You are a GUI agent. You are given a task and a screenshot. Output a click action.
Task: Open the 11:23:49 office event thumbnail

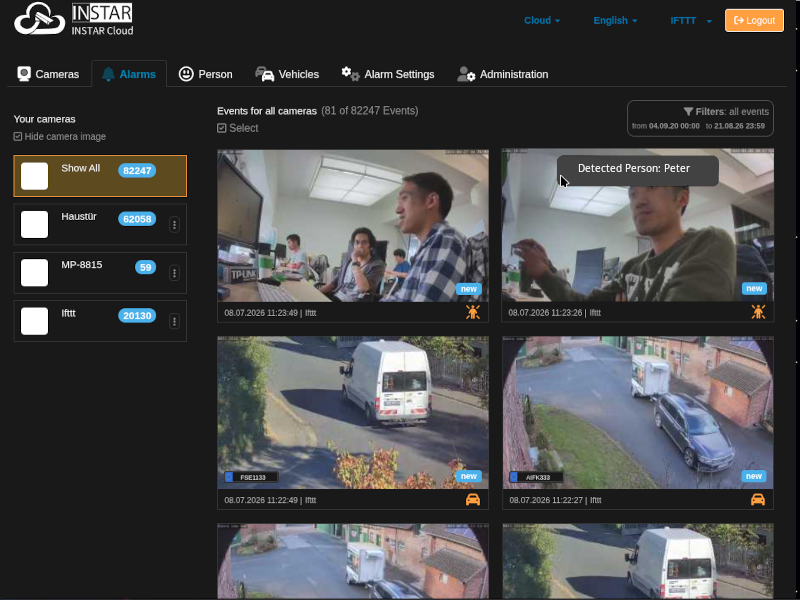353,226
